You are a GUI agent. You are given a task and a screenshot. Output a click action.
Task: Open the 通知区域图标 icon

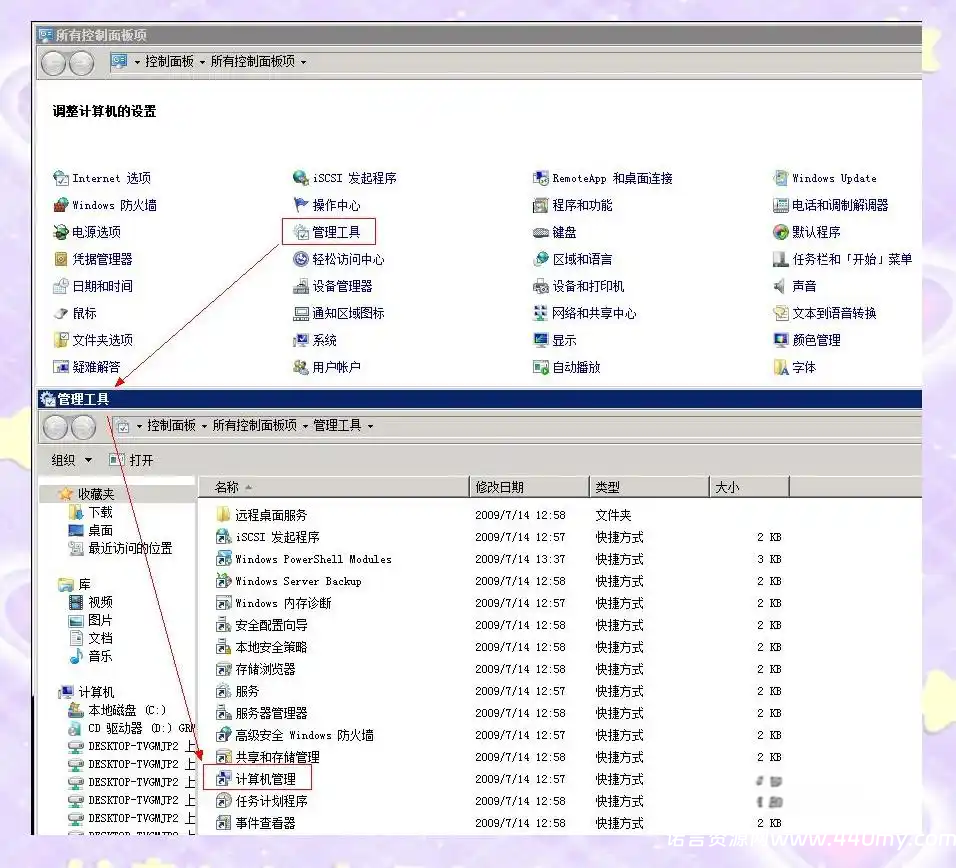(x=301, y=313)
